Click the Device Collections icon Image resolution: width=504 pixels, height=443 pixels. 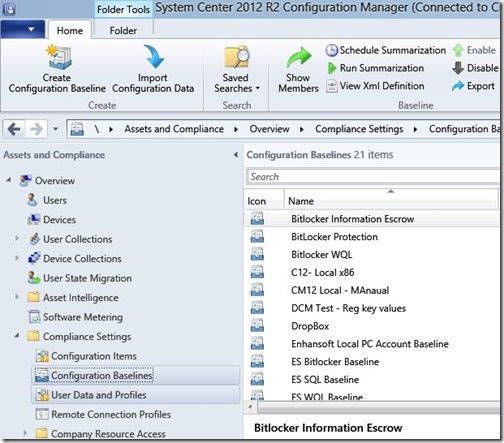click(x=34, y=258)
